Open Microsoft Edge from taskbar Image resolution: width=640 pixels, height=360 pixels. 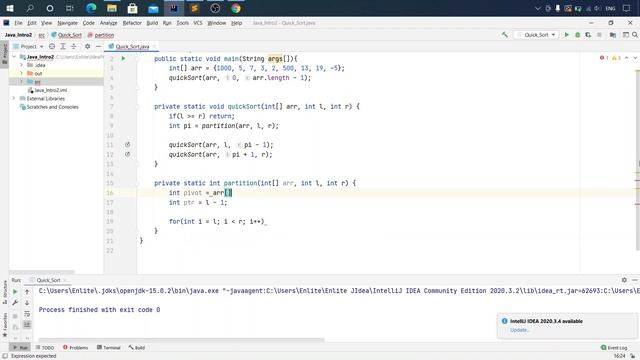(91, 8)
